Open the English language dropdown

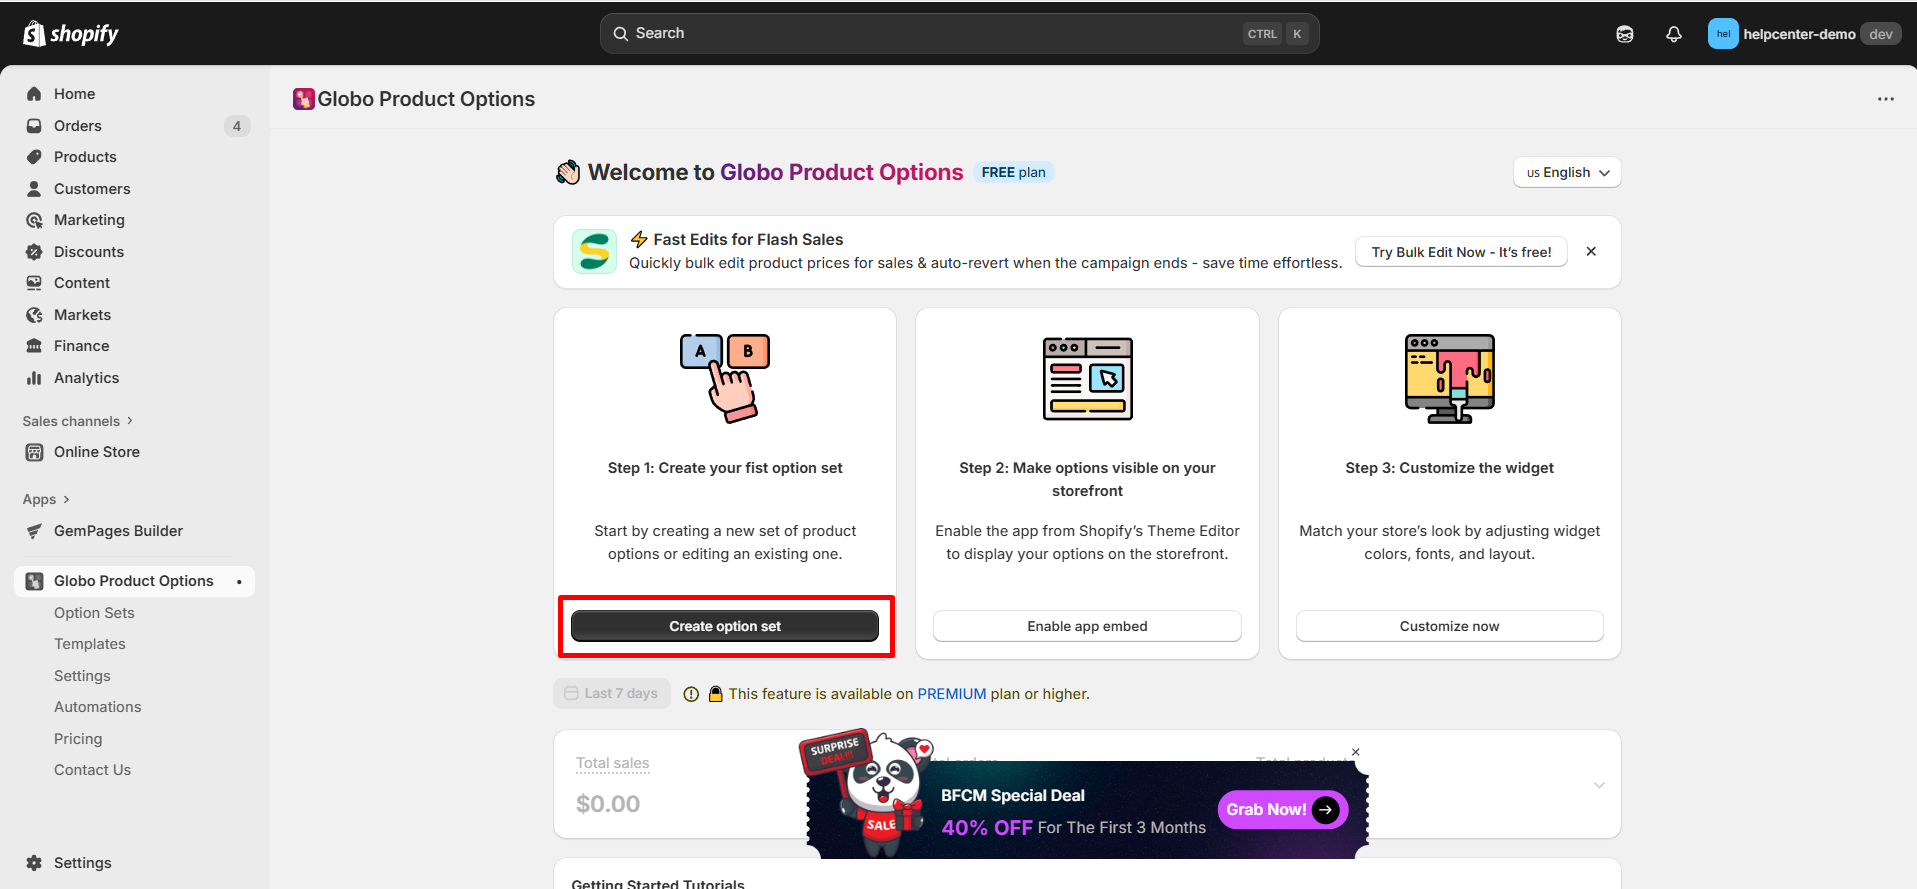coord(1566,172)
